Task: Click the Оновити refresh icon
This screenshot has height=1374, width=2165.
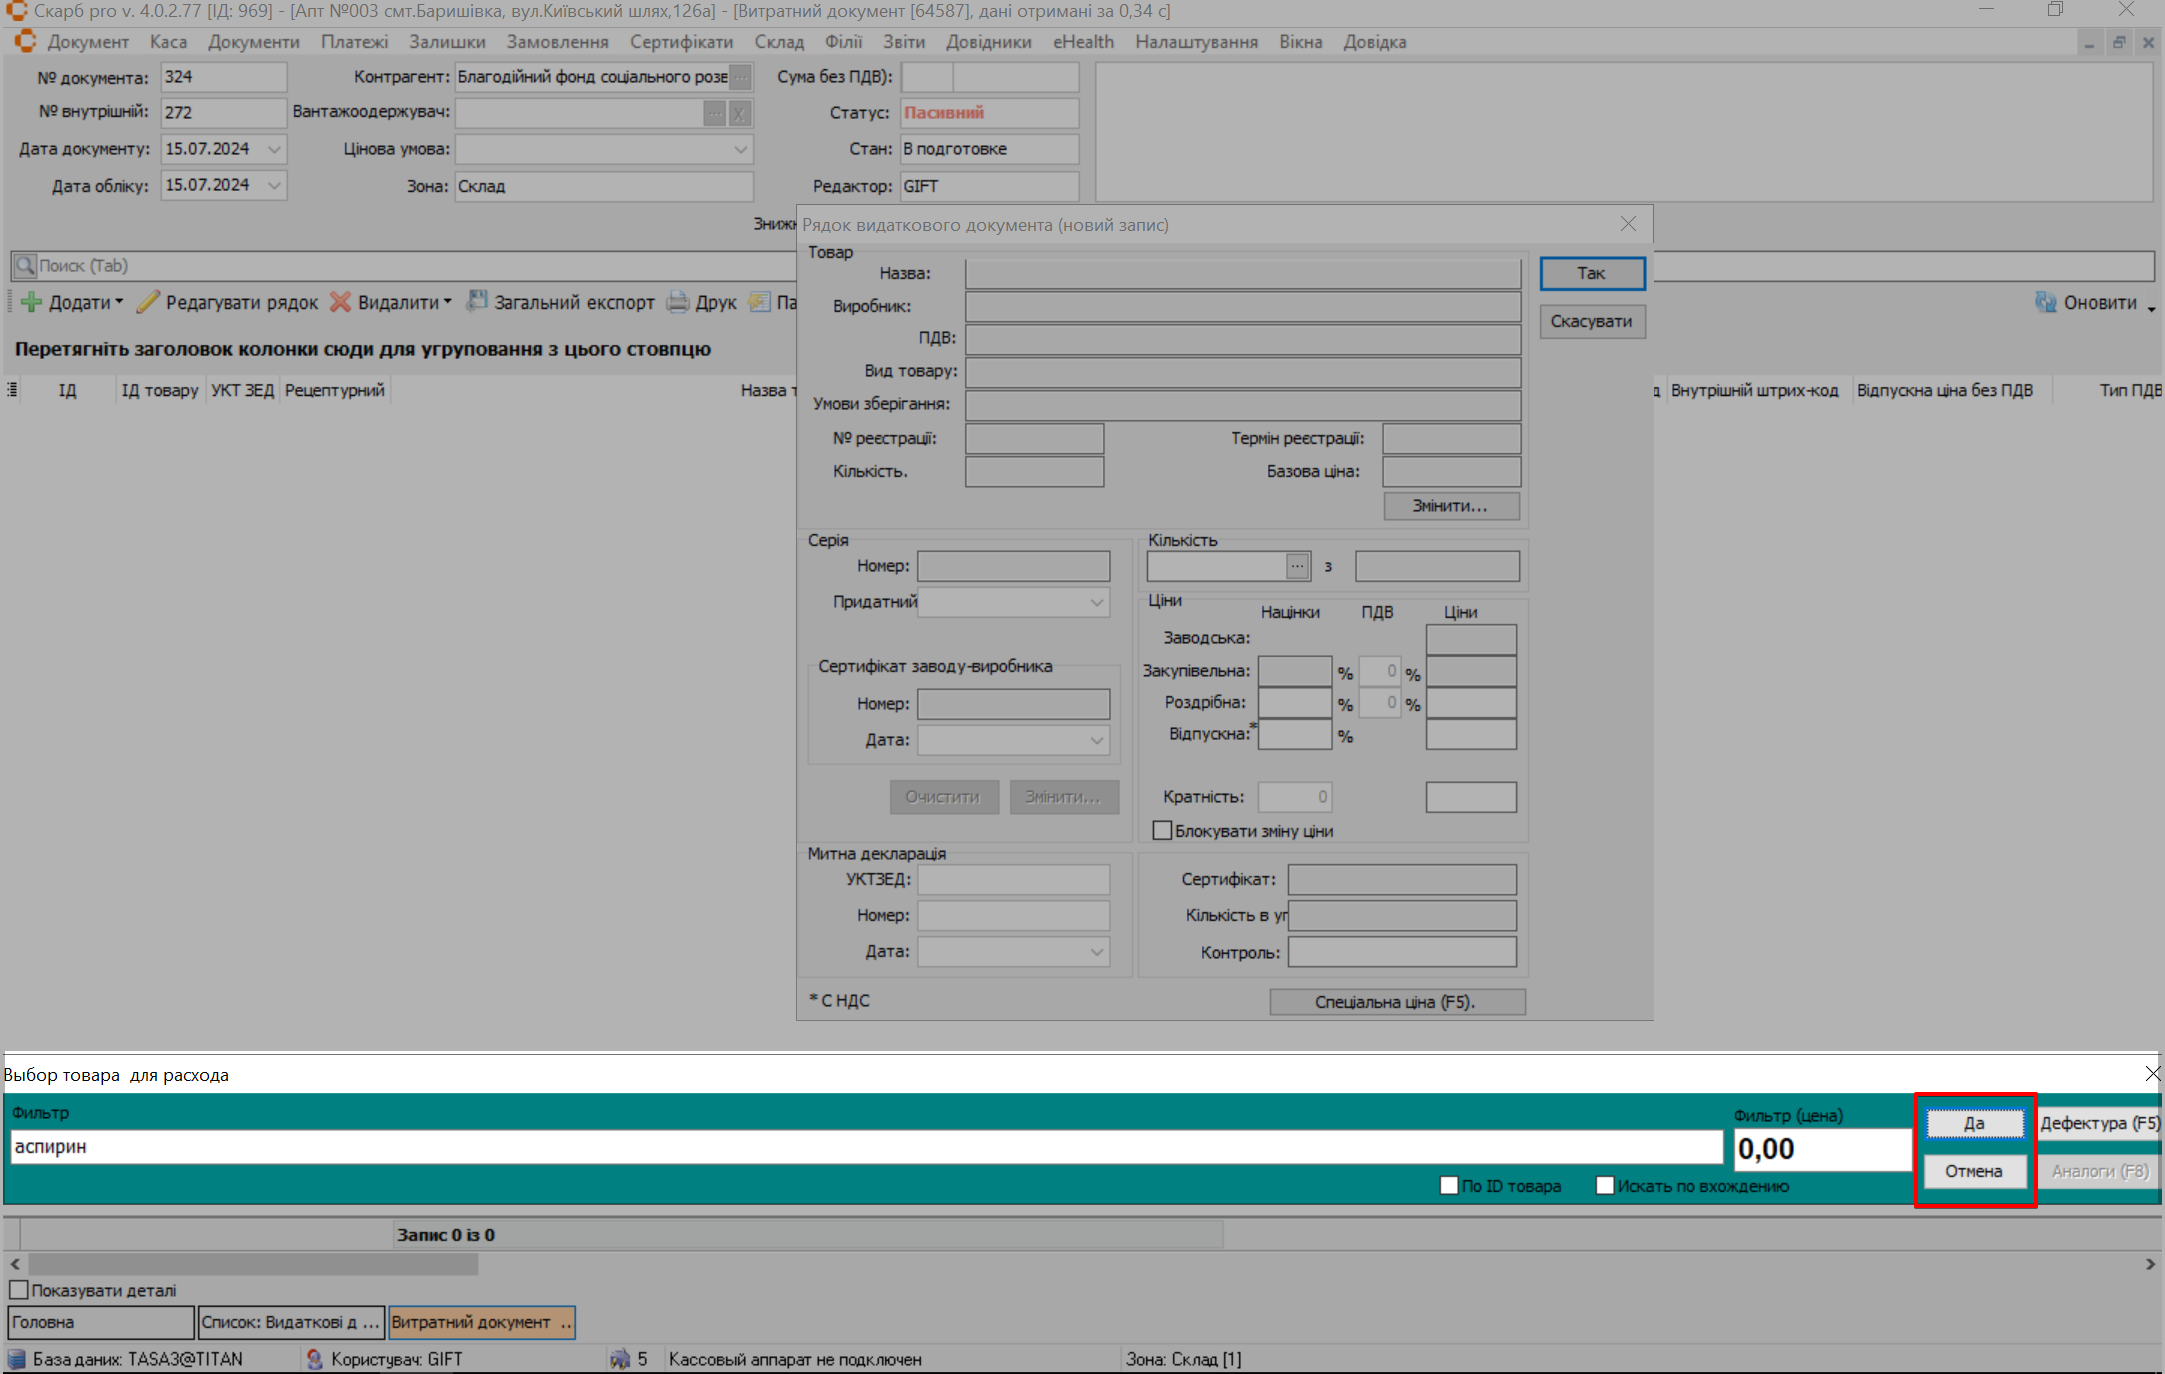Action: coord(2045,302)
